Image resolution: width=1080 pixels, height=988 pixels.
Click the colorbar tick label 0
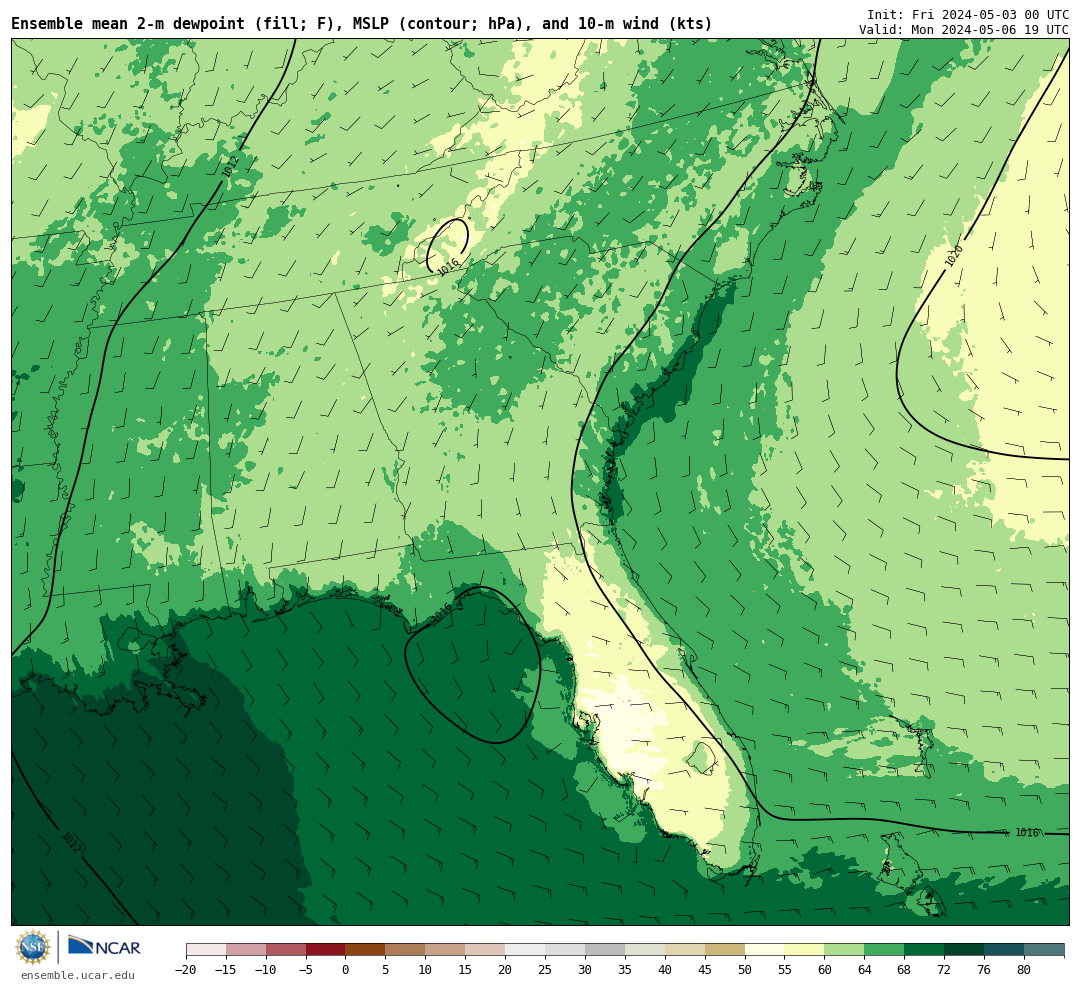point(346,970)
